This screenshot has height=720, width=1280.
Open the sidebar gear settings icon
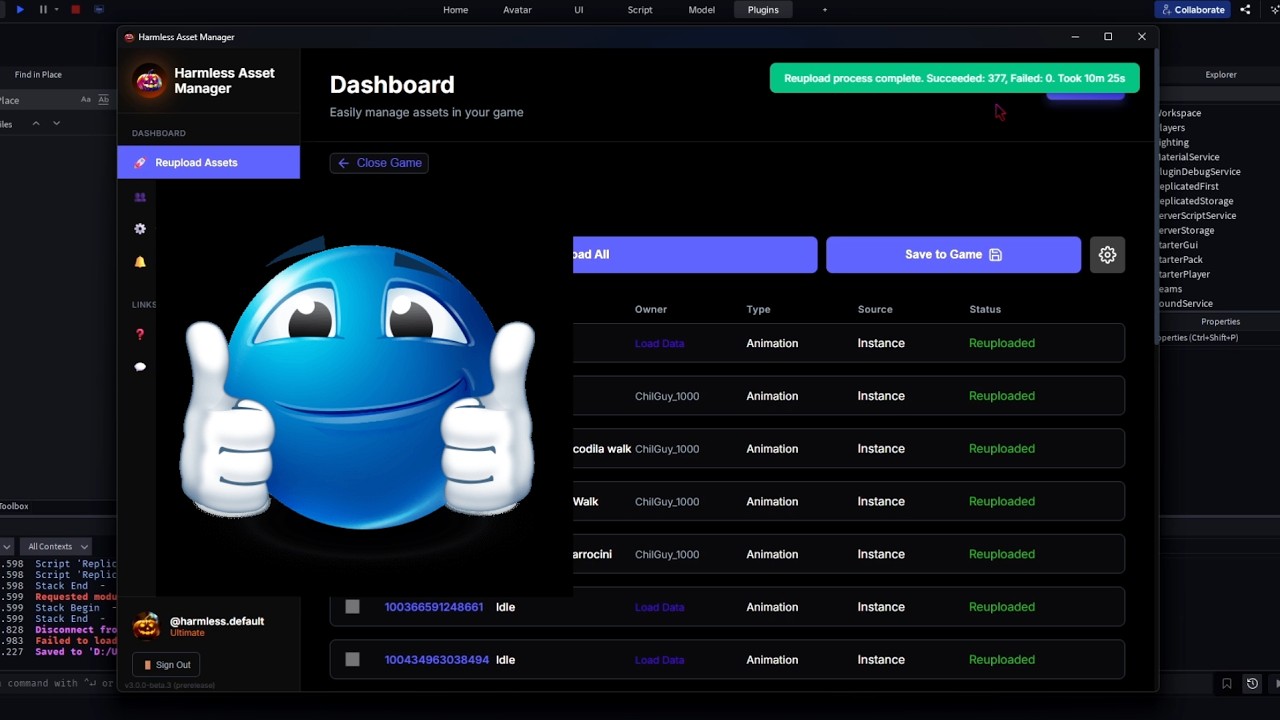[140, 229]
